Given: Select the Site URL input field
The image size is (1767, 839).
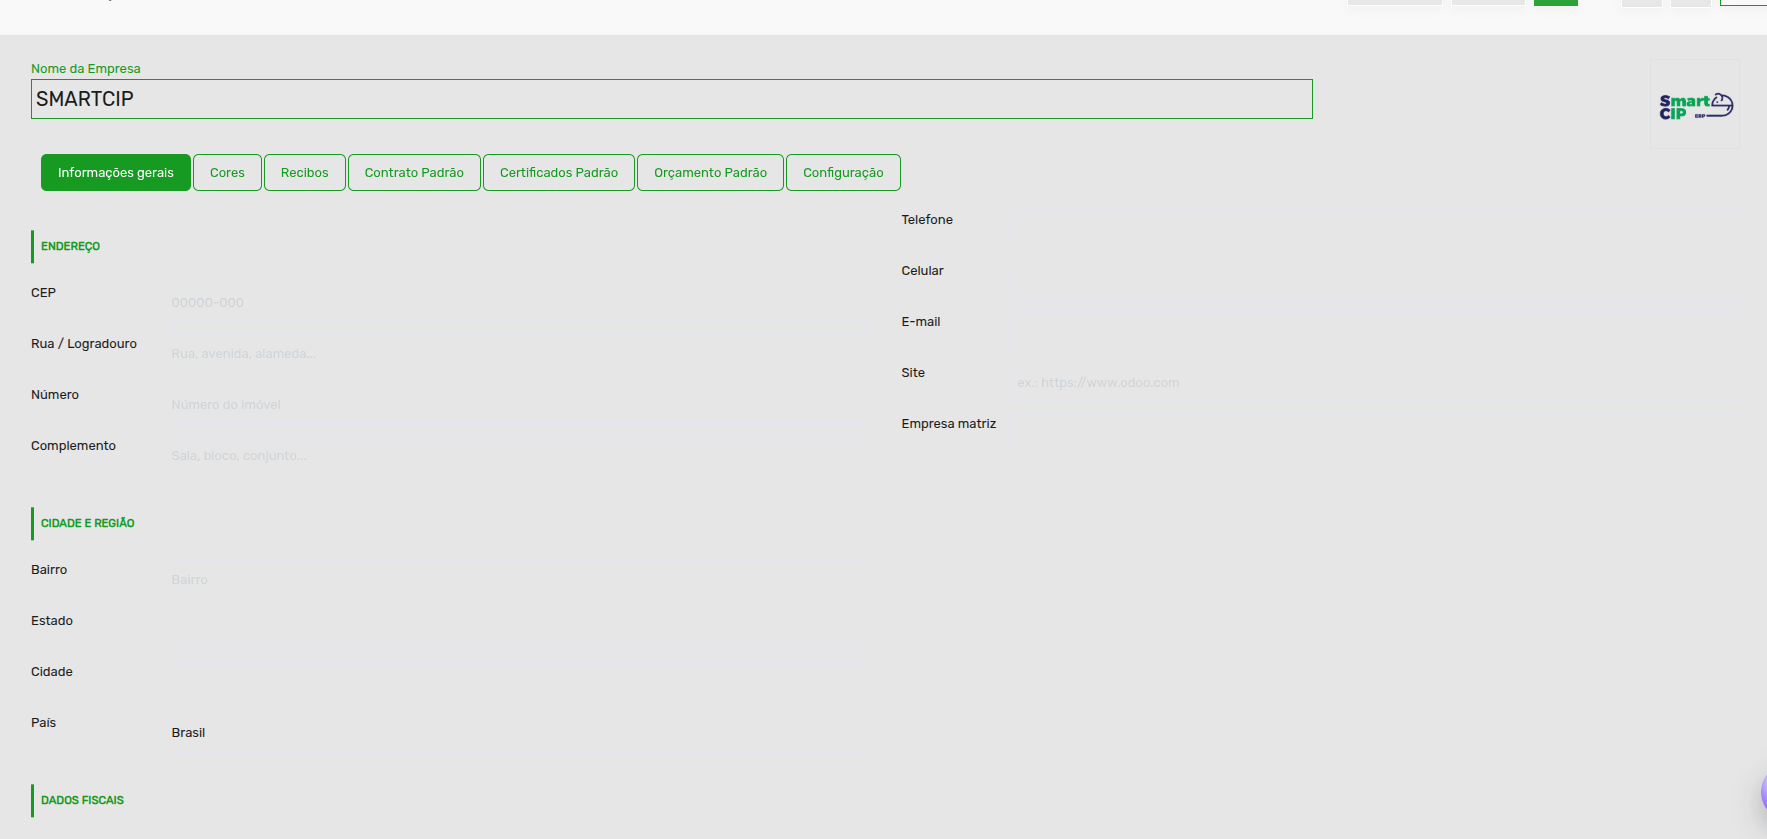Looking at the screenshot, I should (1376, 383).
